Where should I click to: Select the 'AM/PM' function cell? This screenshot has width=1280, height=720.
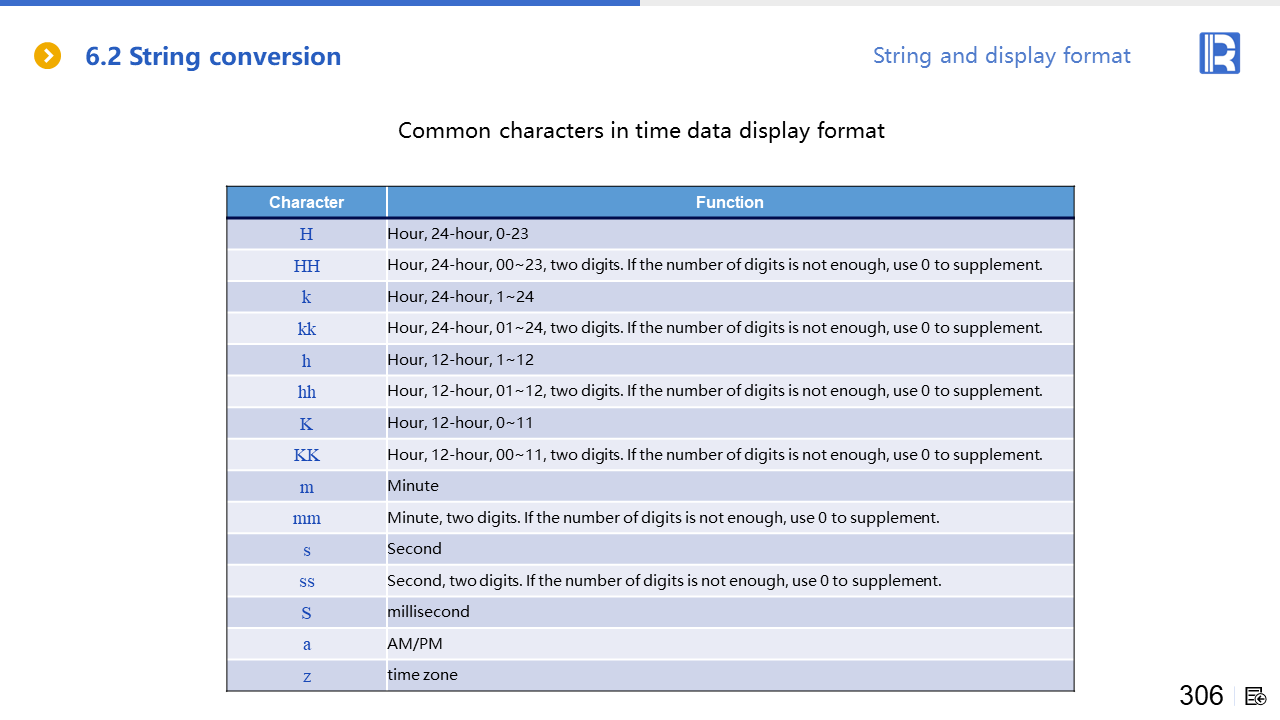(415, 644)
